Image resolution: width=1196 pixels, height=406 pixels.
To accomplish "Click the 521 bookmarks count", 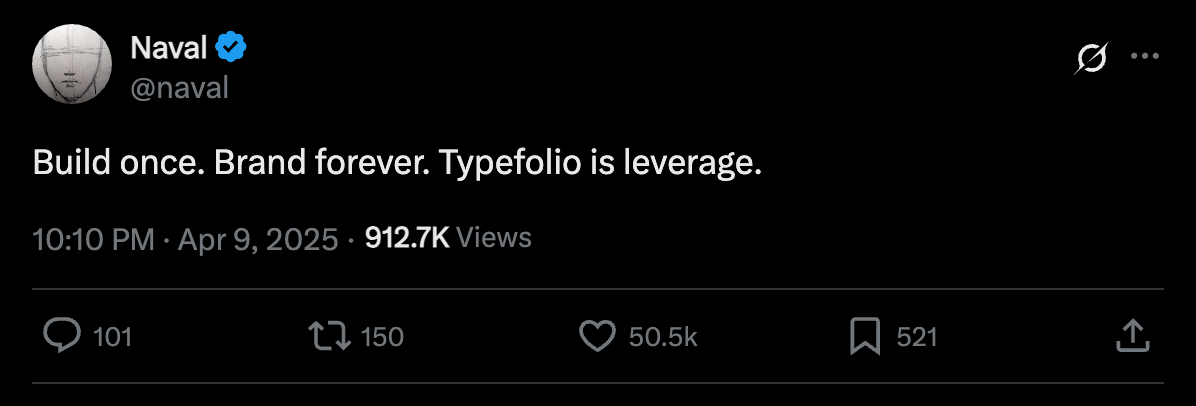I will coord(917,337).
